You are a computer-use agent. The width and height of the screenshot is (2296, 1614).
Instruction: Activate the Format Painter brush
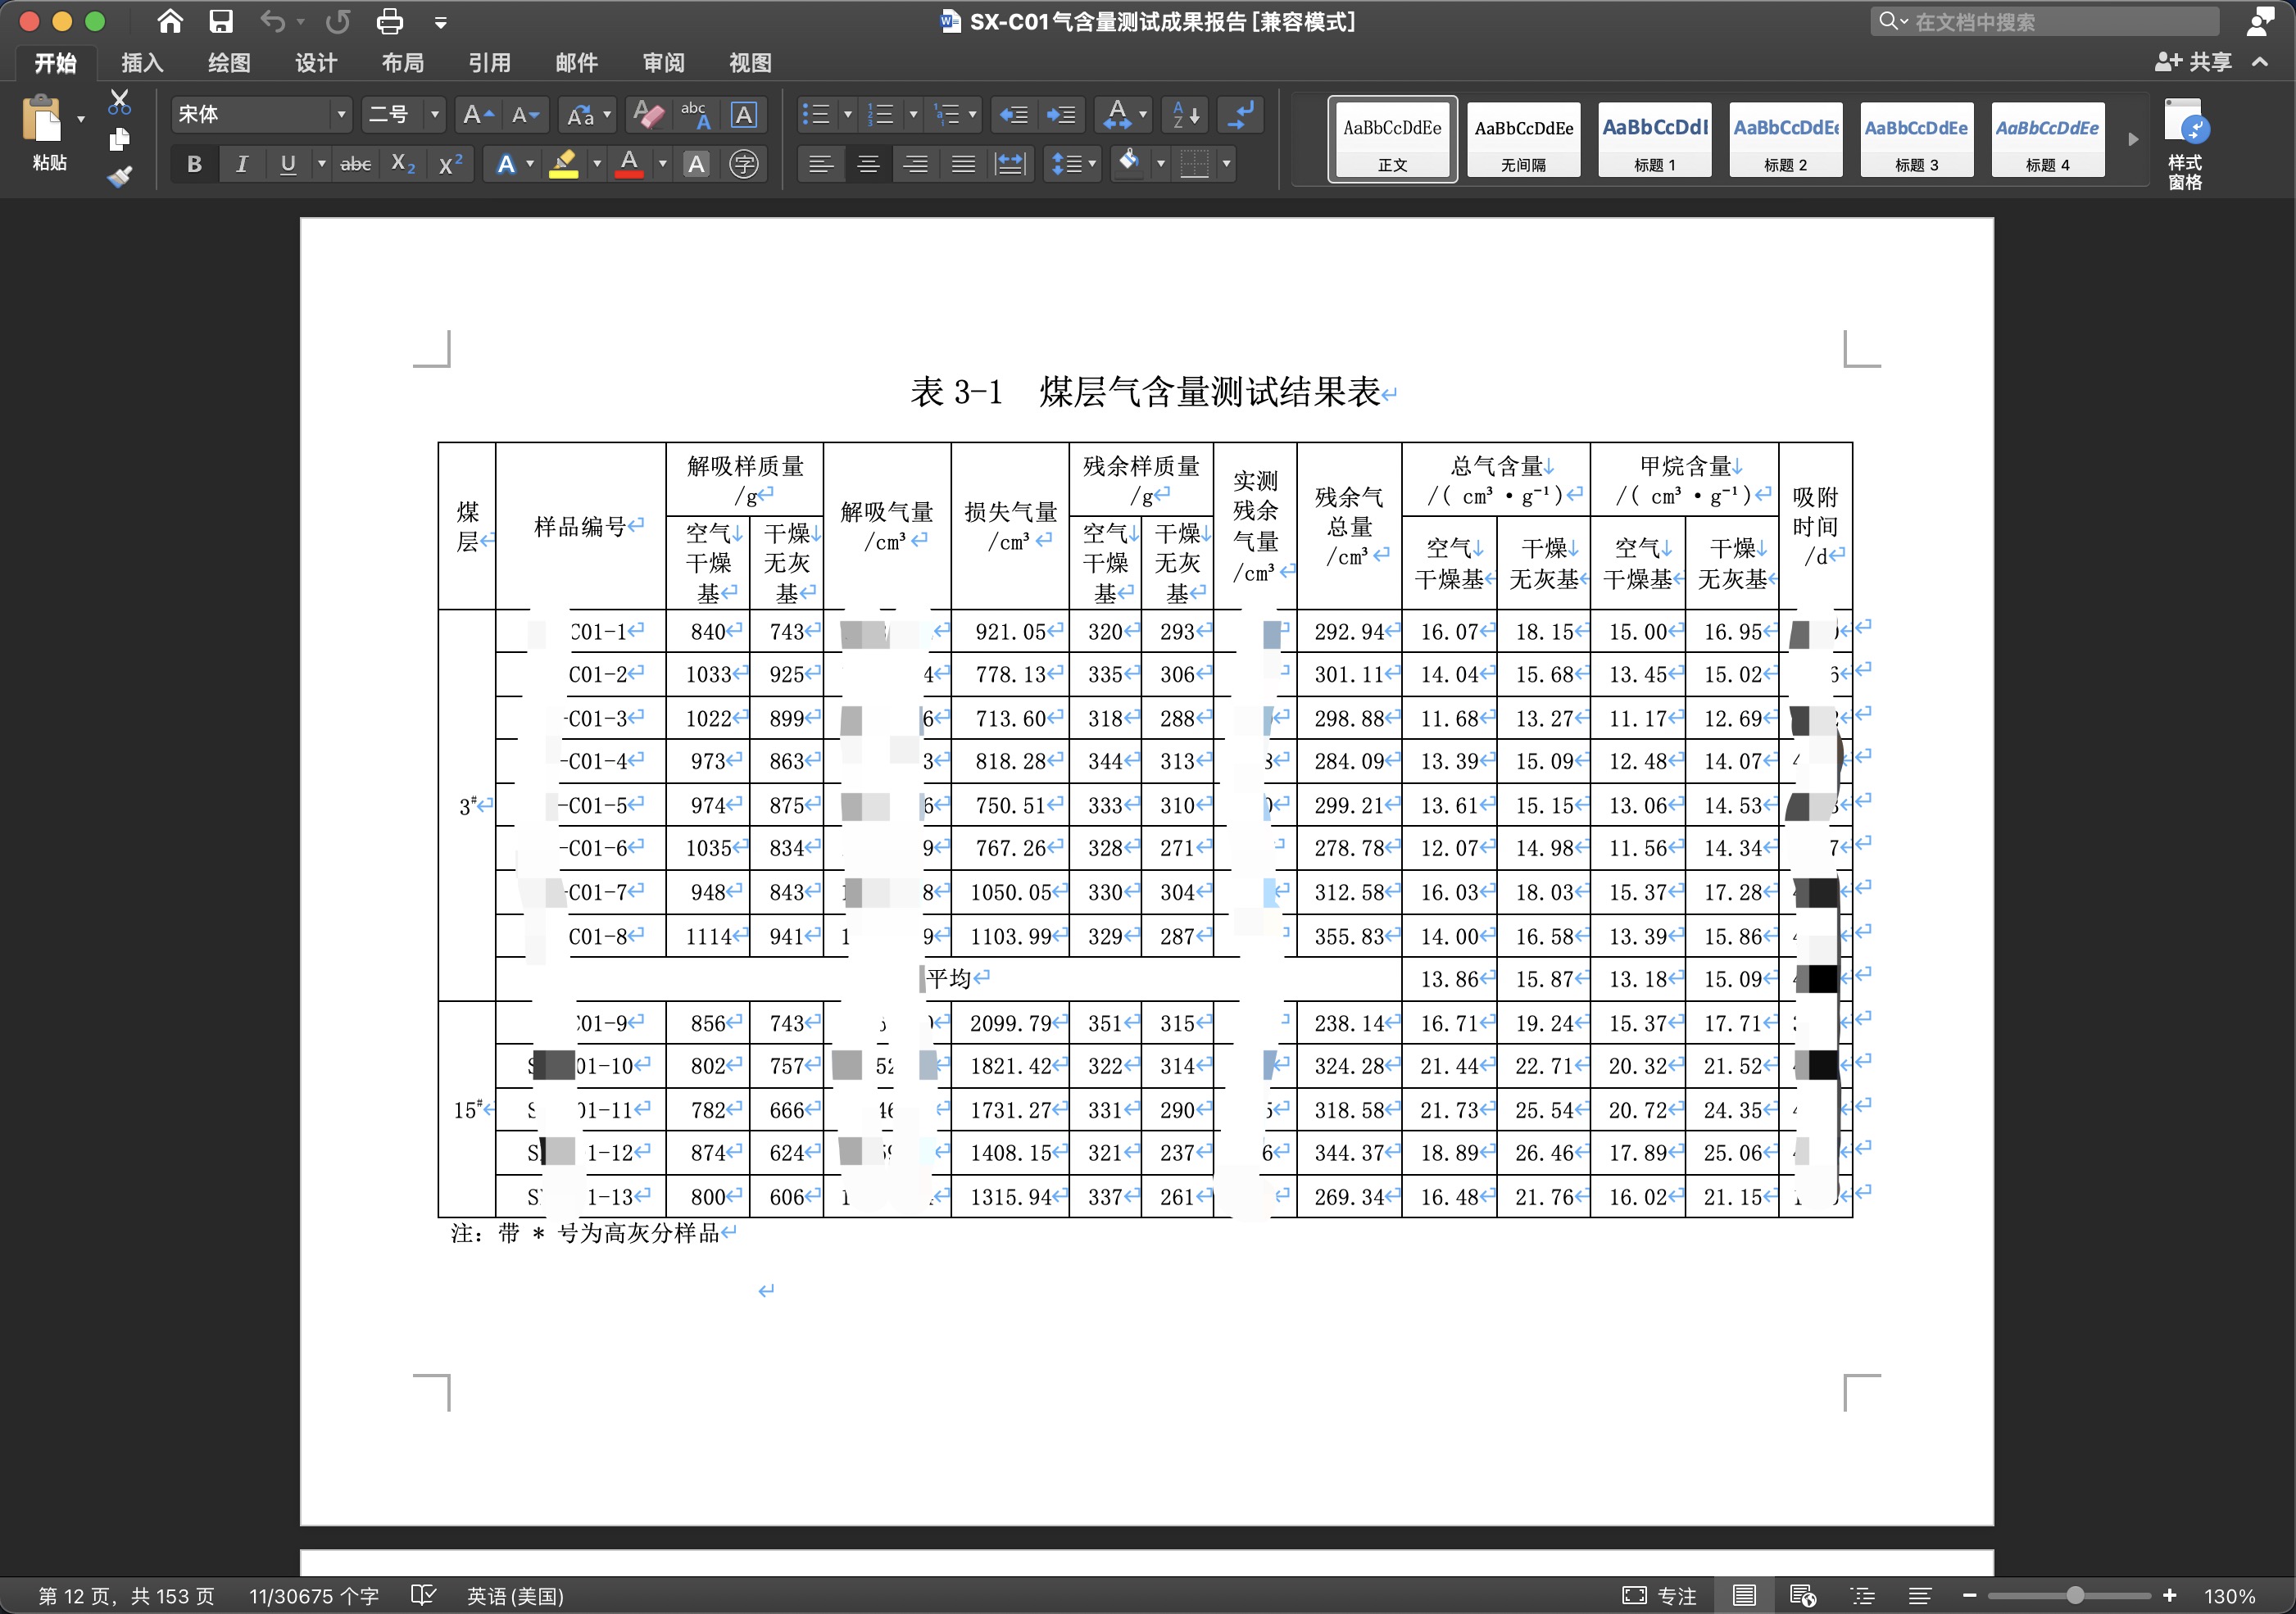pyautogui.click(x=120, y=177)
